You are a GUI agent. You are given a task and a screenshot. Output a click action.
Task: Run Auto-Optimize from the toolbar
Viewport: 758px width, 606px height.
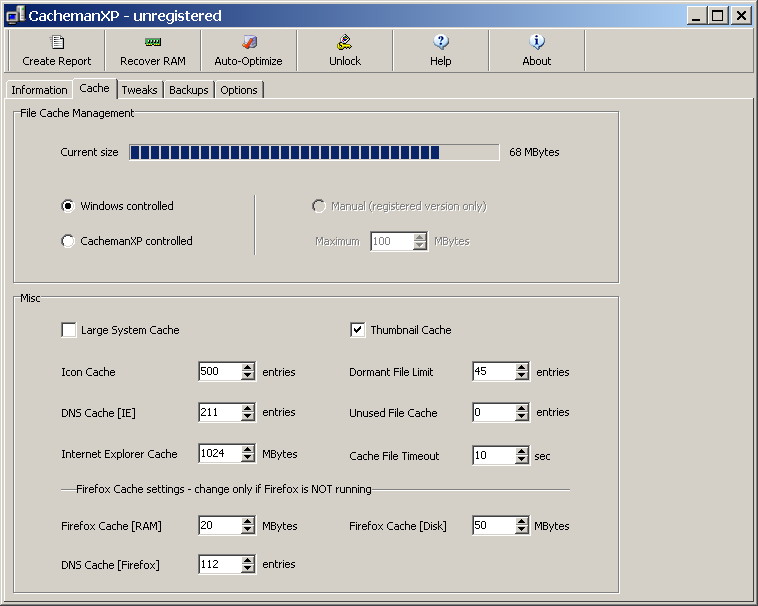point(249,42)
